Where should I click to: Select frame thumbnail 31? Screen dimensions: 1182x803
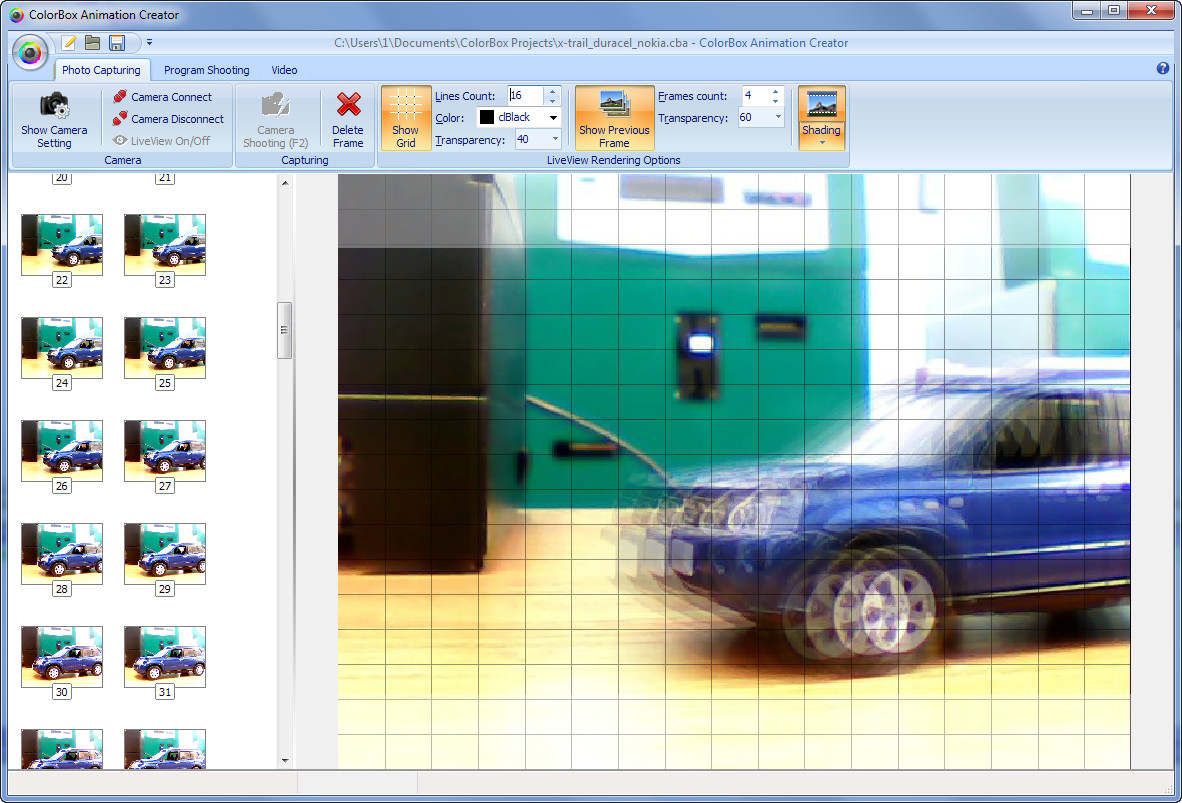pos(164,656)
